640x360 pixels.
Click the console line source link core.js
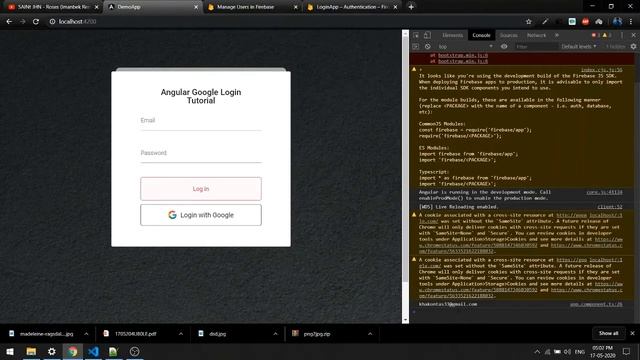(x=604, y=192)
